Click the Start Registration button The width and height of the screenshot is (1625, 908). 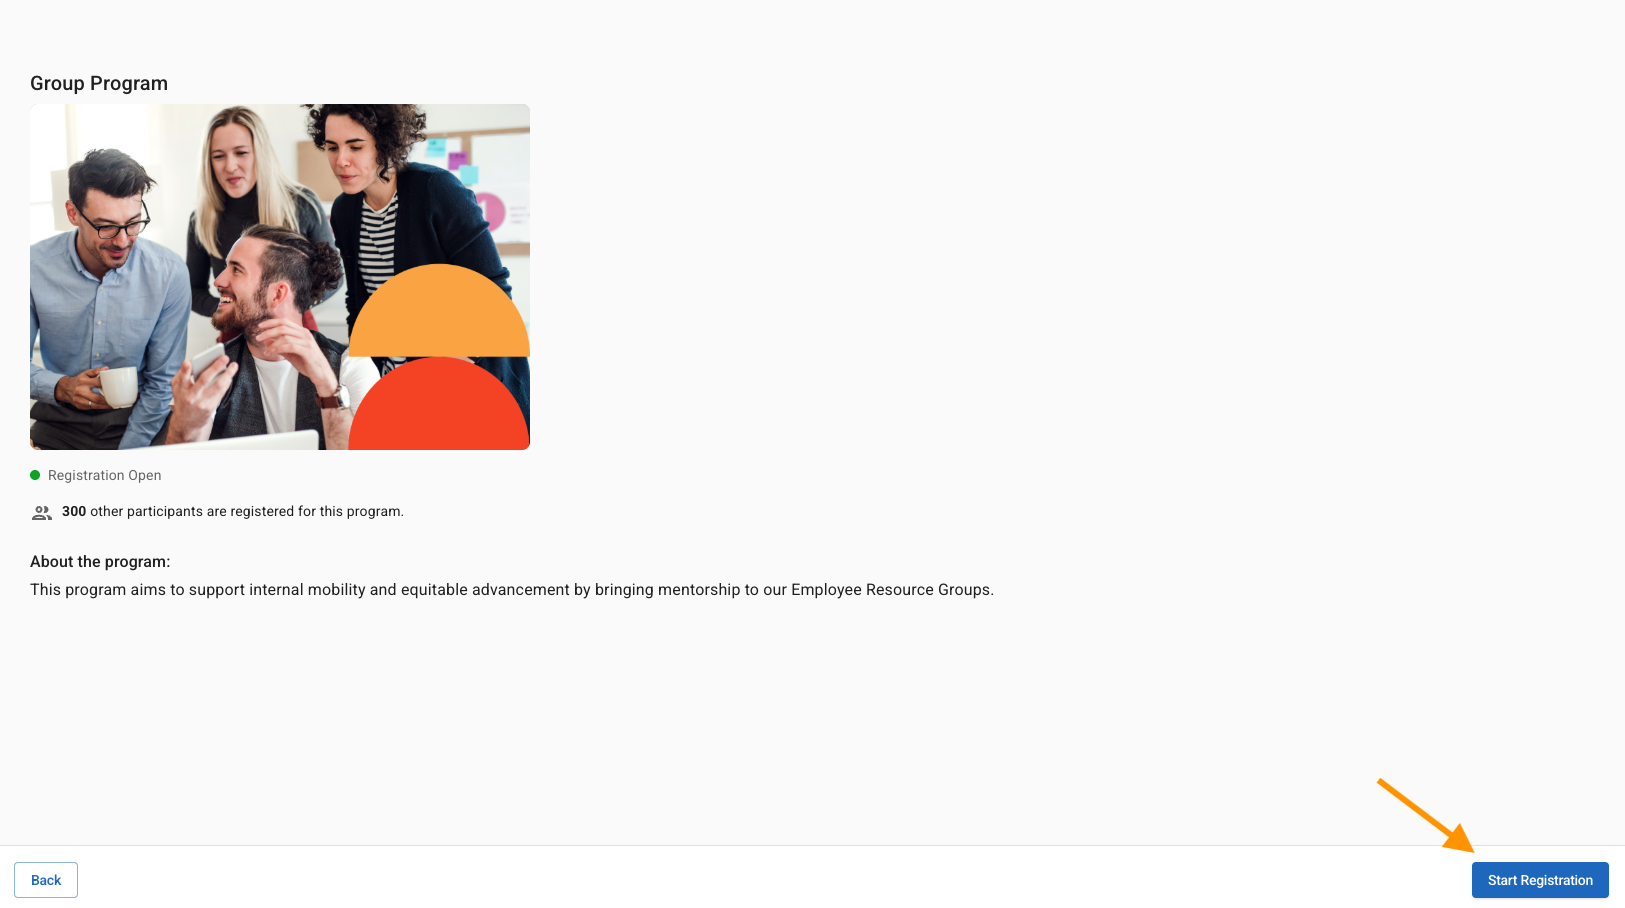click(1540, 880)
